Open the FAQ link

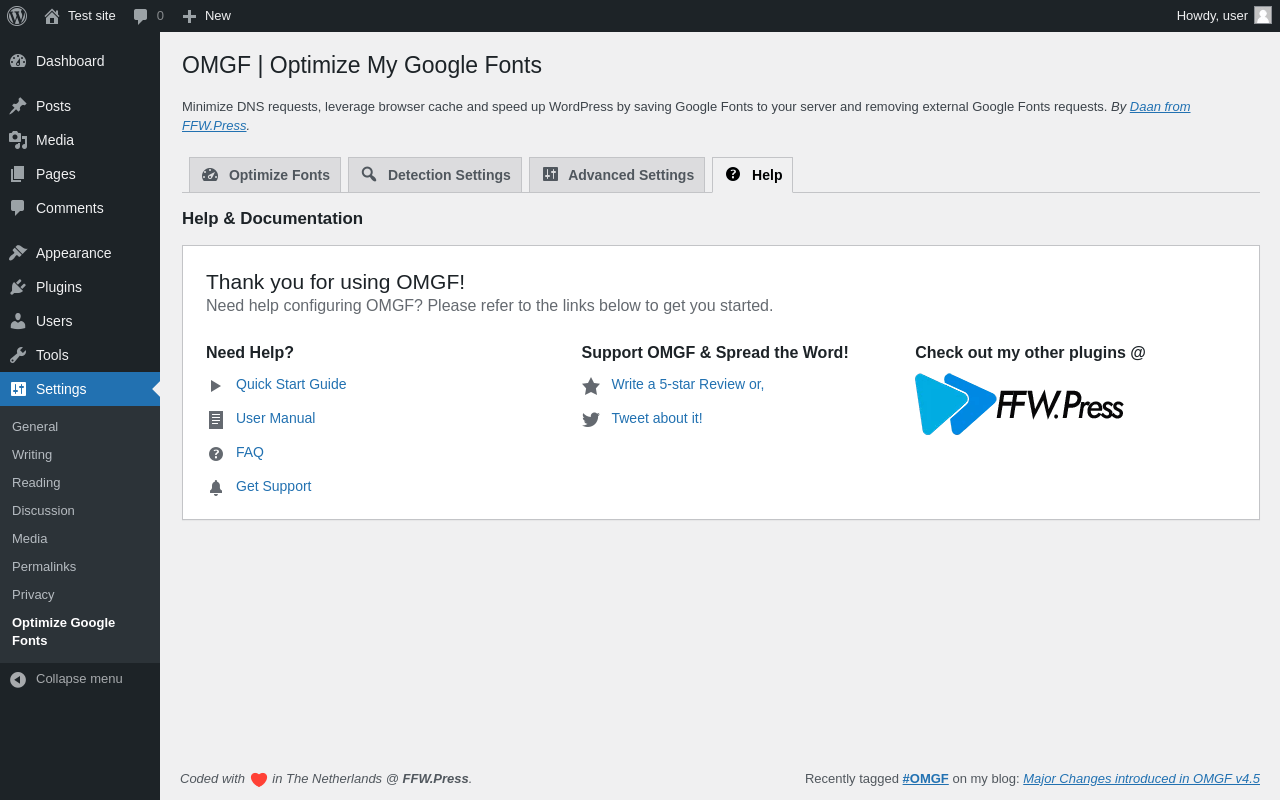coord(250,452)
